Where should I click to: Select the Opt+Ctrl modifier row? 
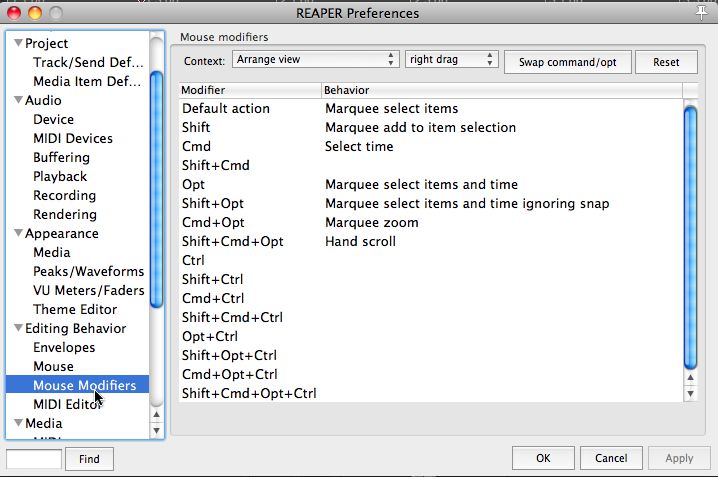coord(431,336)
